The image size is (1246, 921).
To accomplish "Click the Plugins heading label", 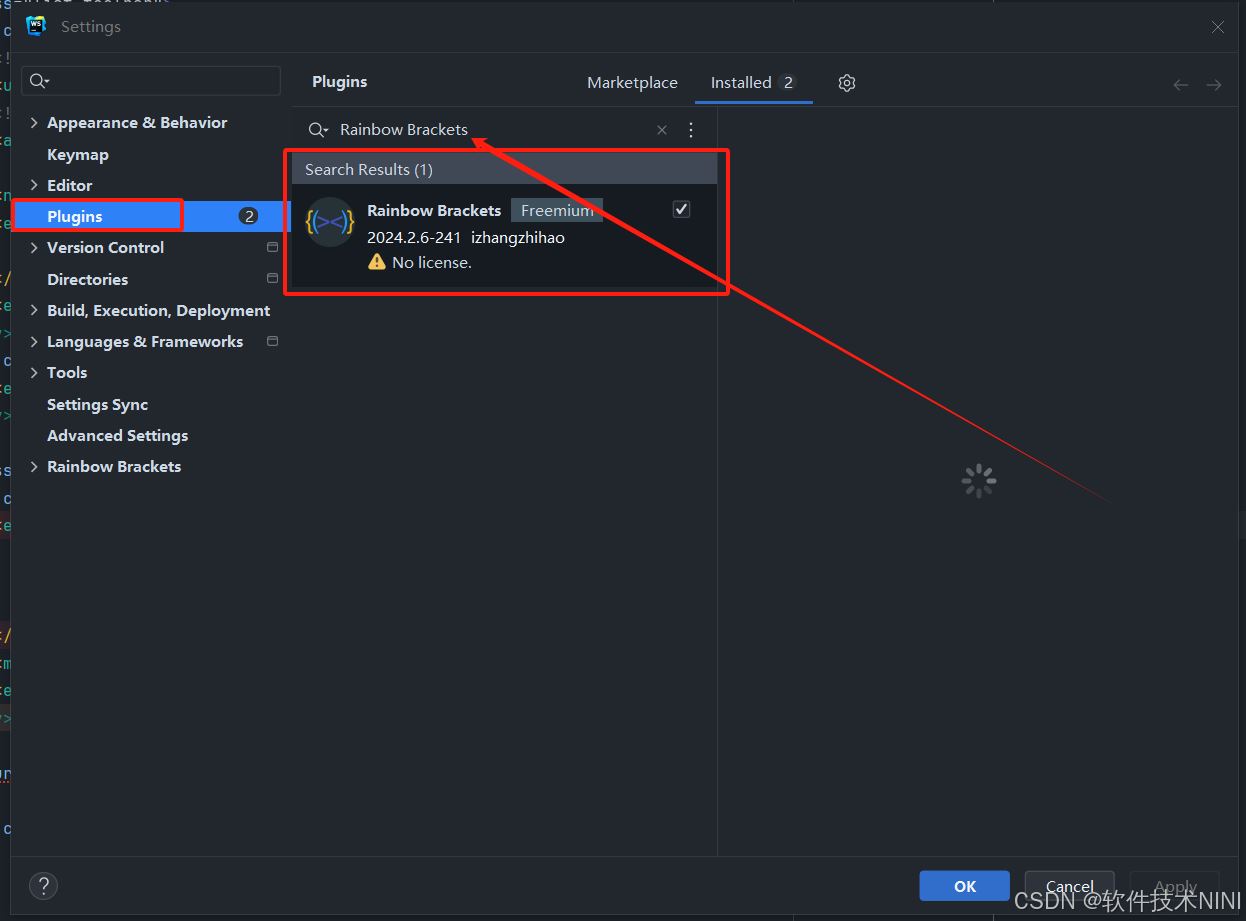I will [x=340, y=82].
